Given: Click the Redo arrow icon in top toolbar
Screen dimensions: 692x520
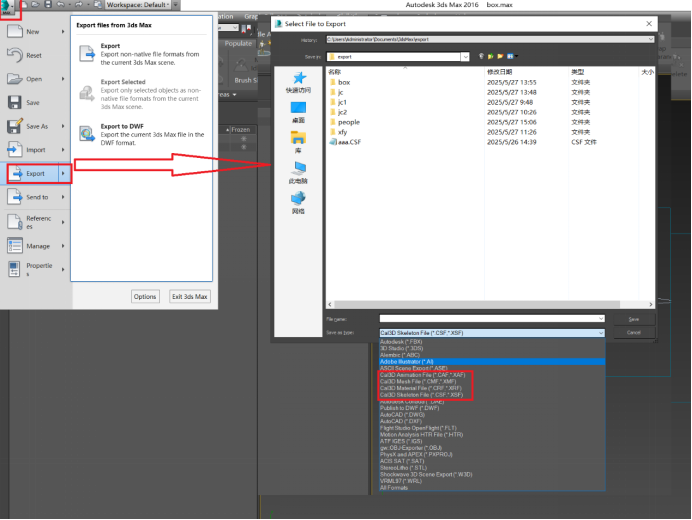Looking at the screenshot, I should click(x=79, y=4).
